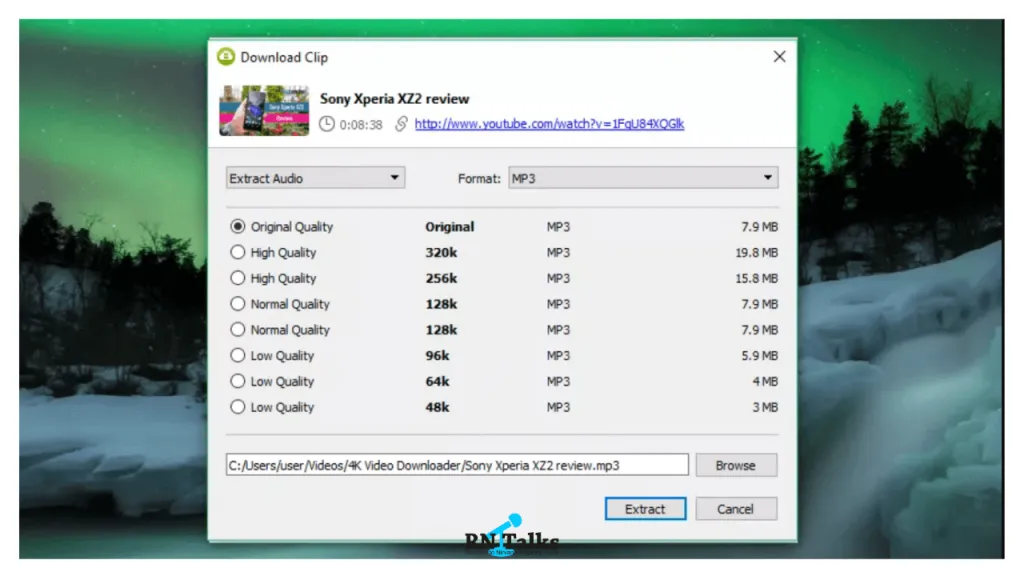The image size is (1024, 576).
Task: Click the 4K Video Downloader app icon
Action: 226,57
